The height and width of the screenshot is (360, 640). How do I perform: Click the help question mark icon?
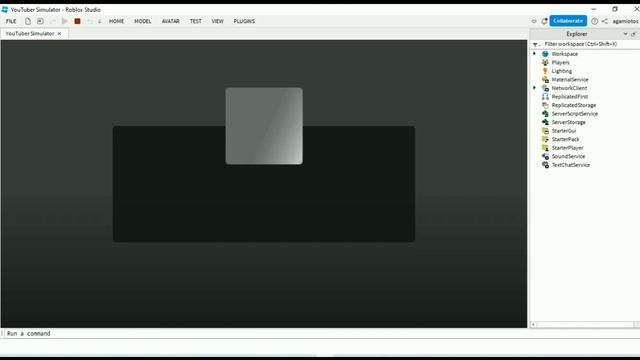(x=594, y=21)
